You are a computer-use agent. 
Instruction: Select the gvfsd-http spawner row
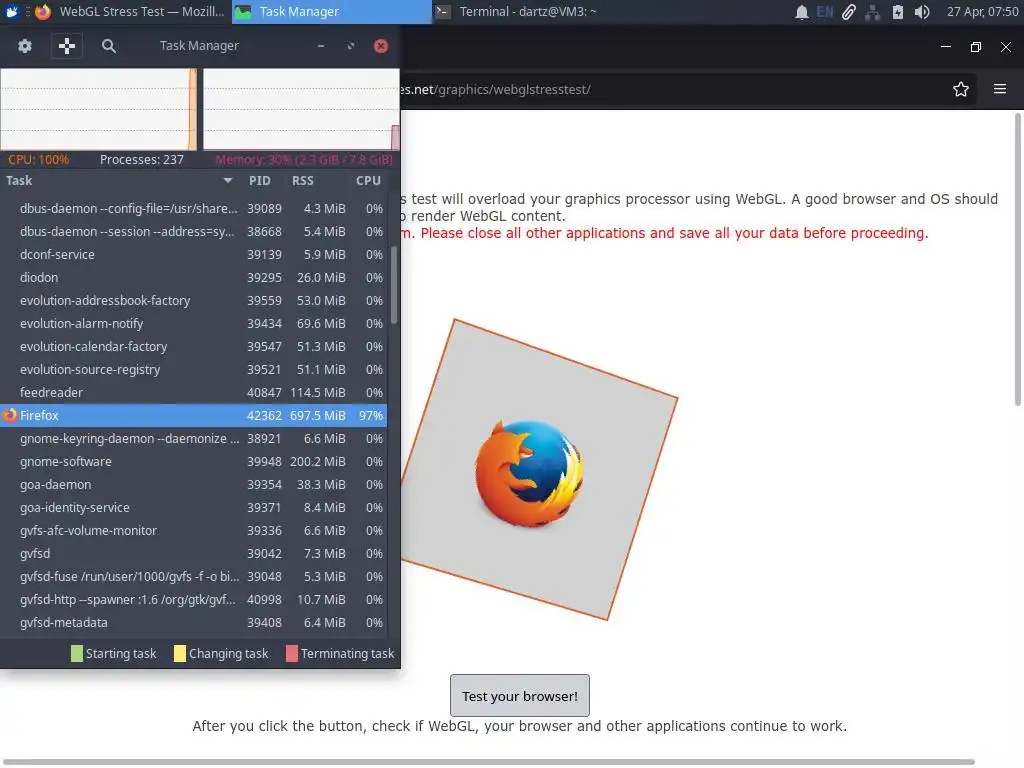[x=193, y=600]
